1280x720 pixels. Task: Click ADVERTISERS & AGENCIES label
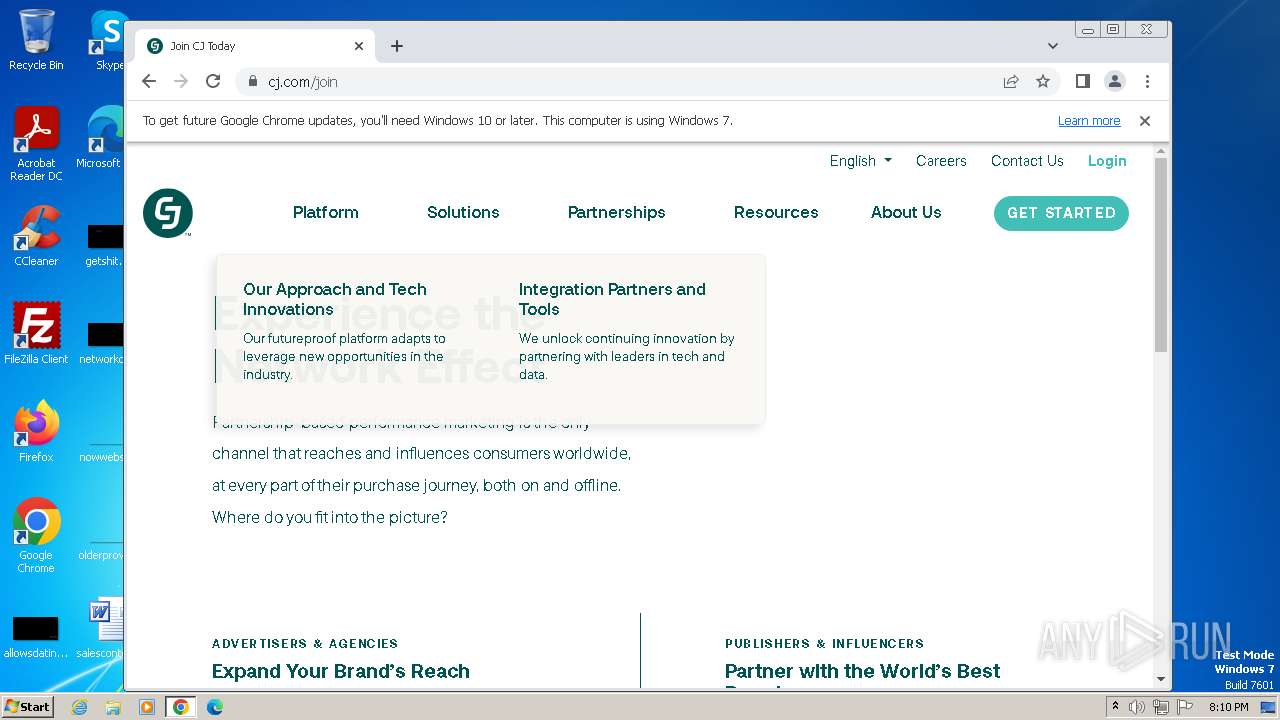[x=305, y=643]
